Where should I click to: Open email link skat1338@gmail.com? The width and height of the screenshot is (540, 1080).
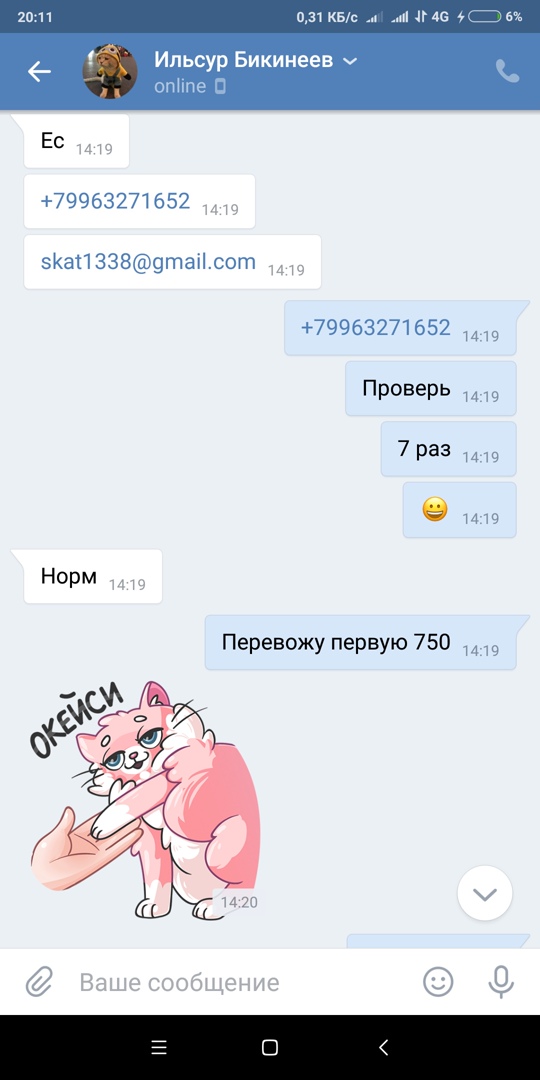point(148,261)
